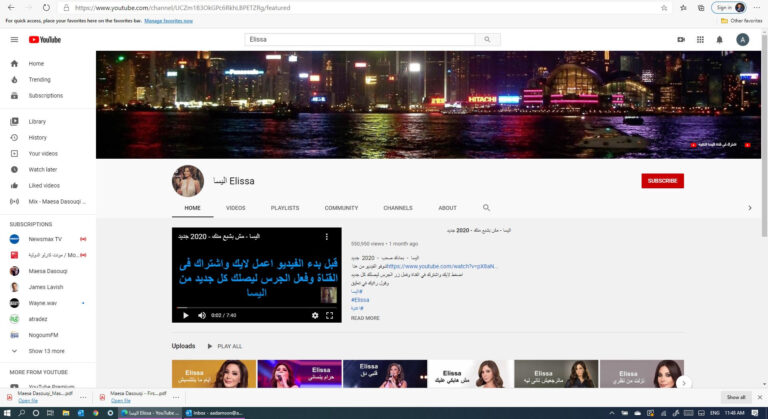Click the channel search magnifier icon
Image resolution: width=768 pixels, height=419 pixels.
tap(486, 208)
